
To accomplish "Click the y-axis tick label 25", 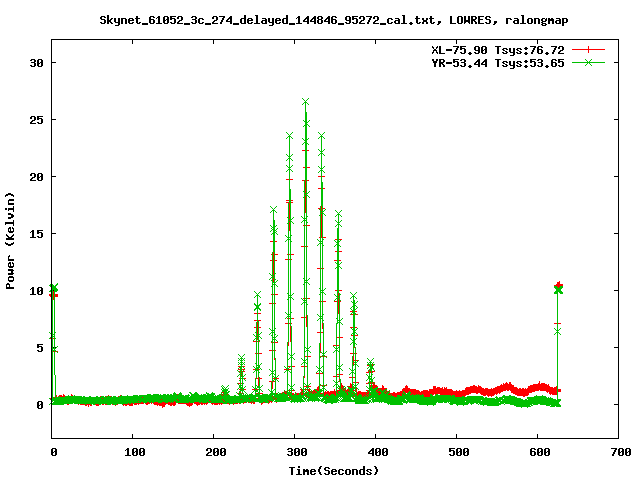I will point(37,120).
